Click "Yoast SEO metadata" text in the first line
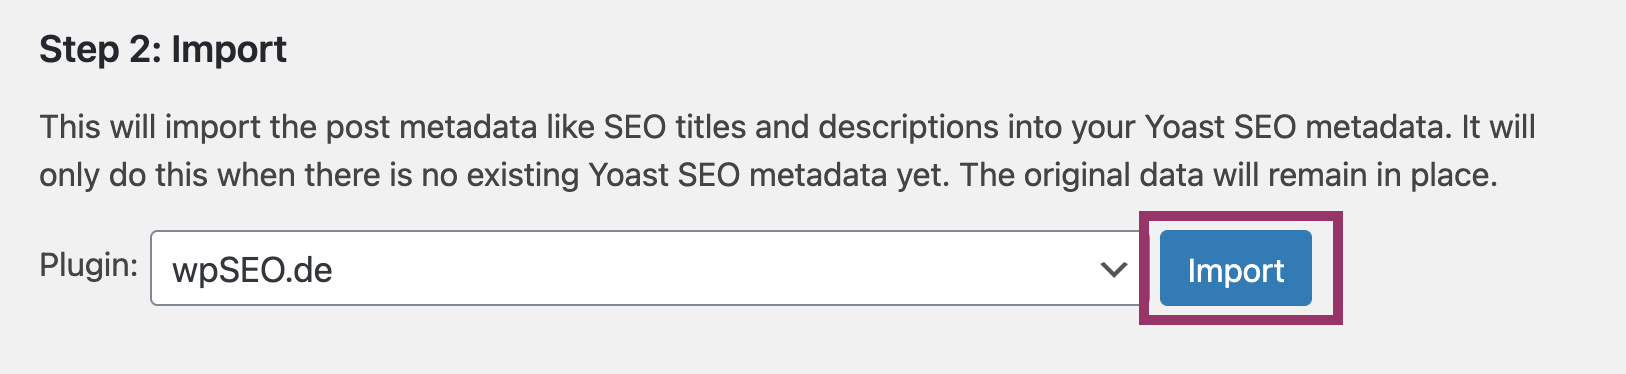The width and height of the screenshot is (1626, 374). click(1296, 127)
